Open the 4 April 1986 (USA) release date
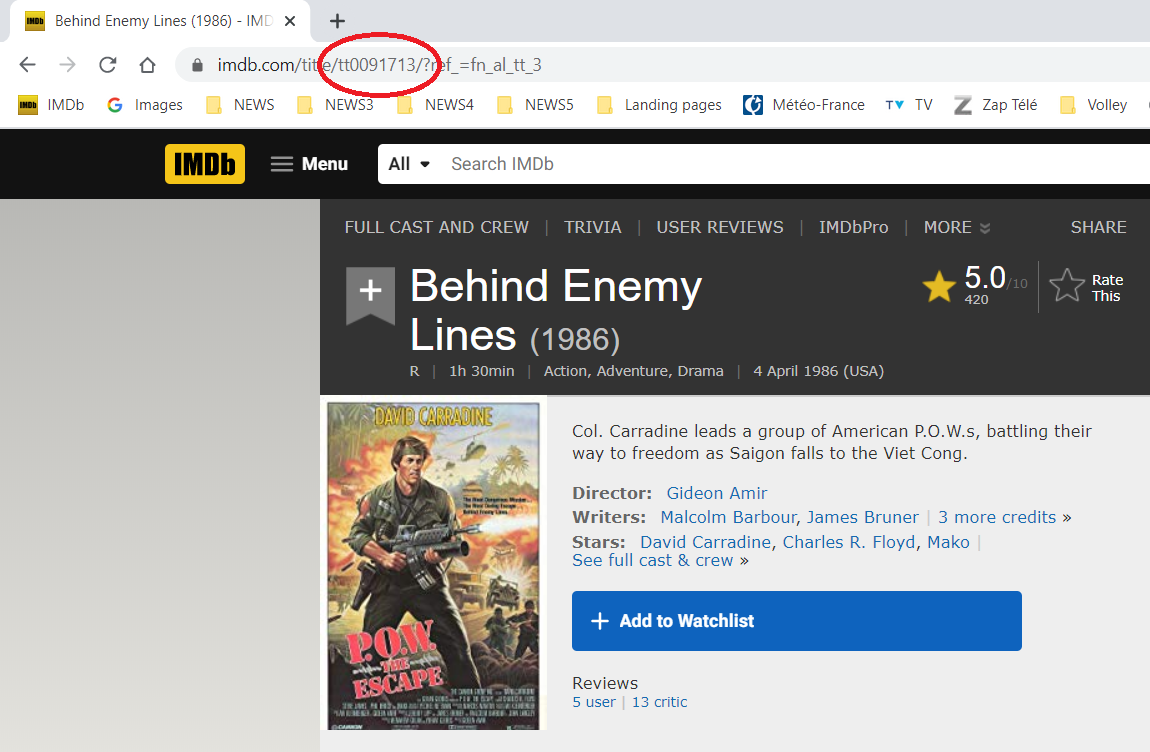Image resolution: width=1150 pixels, height=752 pixels. tap(818, 371)
